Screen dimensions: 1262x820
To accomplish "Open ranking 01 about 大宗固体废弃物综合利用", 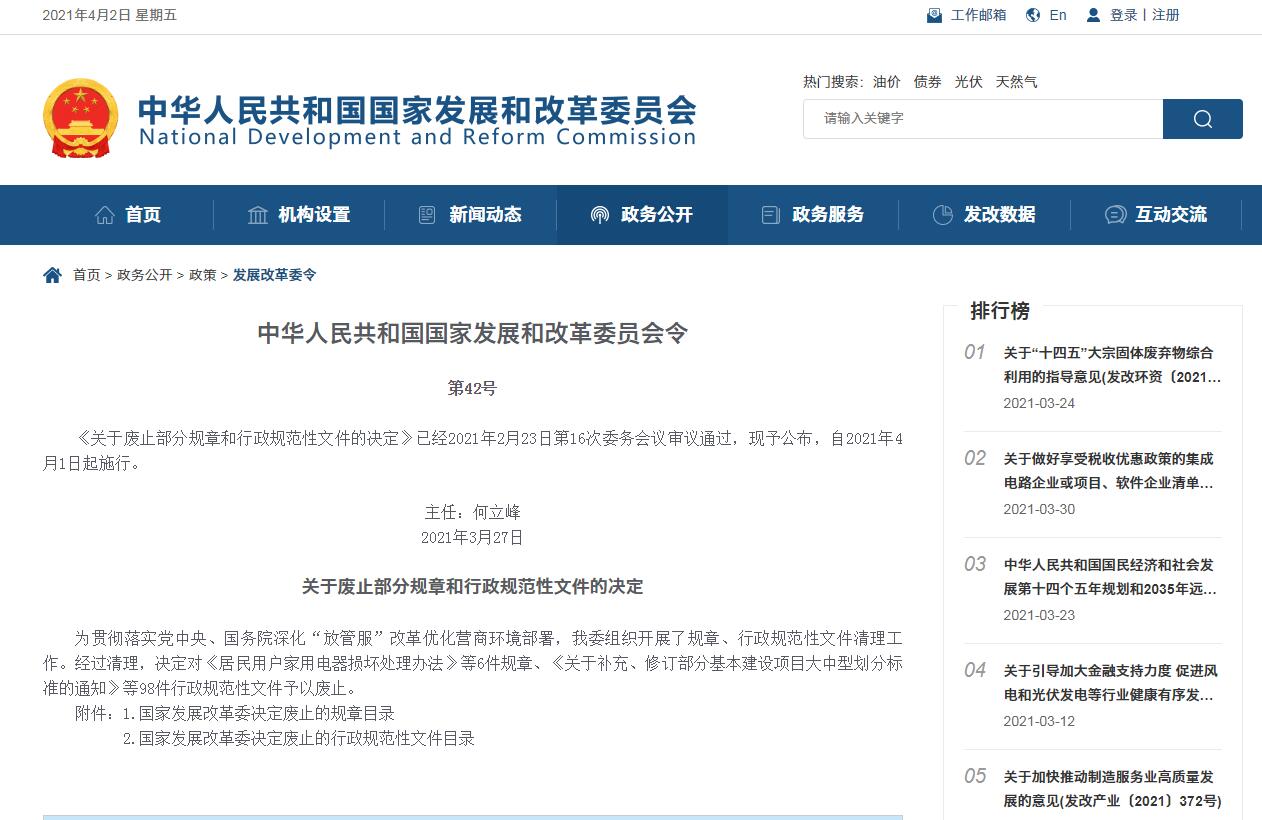I will point(1112,365).
